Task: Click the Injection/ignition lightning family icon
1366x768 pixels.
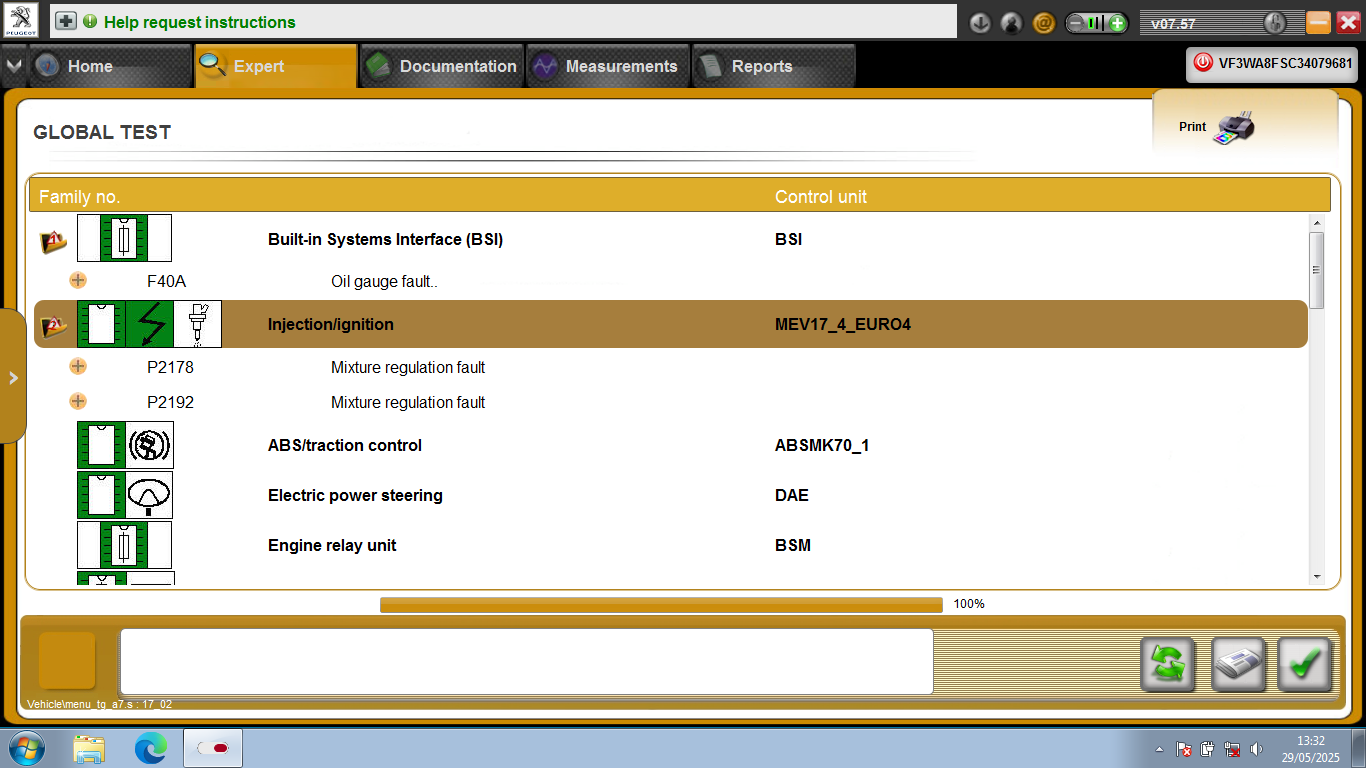Action: pos(149,324)
